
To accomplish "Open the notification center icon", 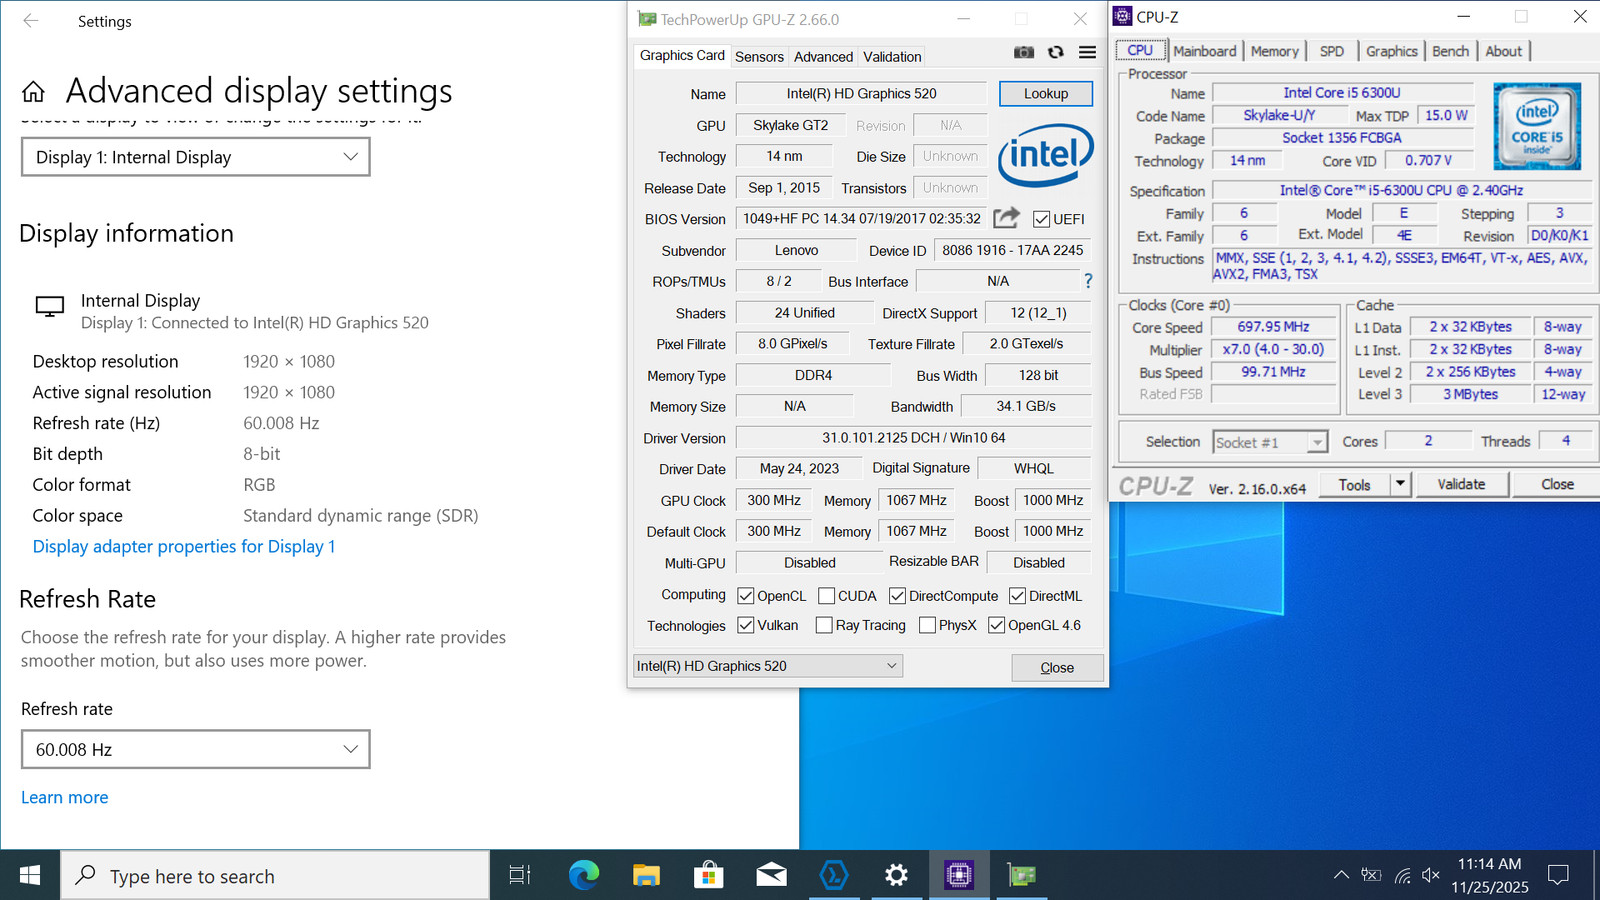I will tap(1558, 876).
